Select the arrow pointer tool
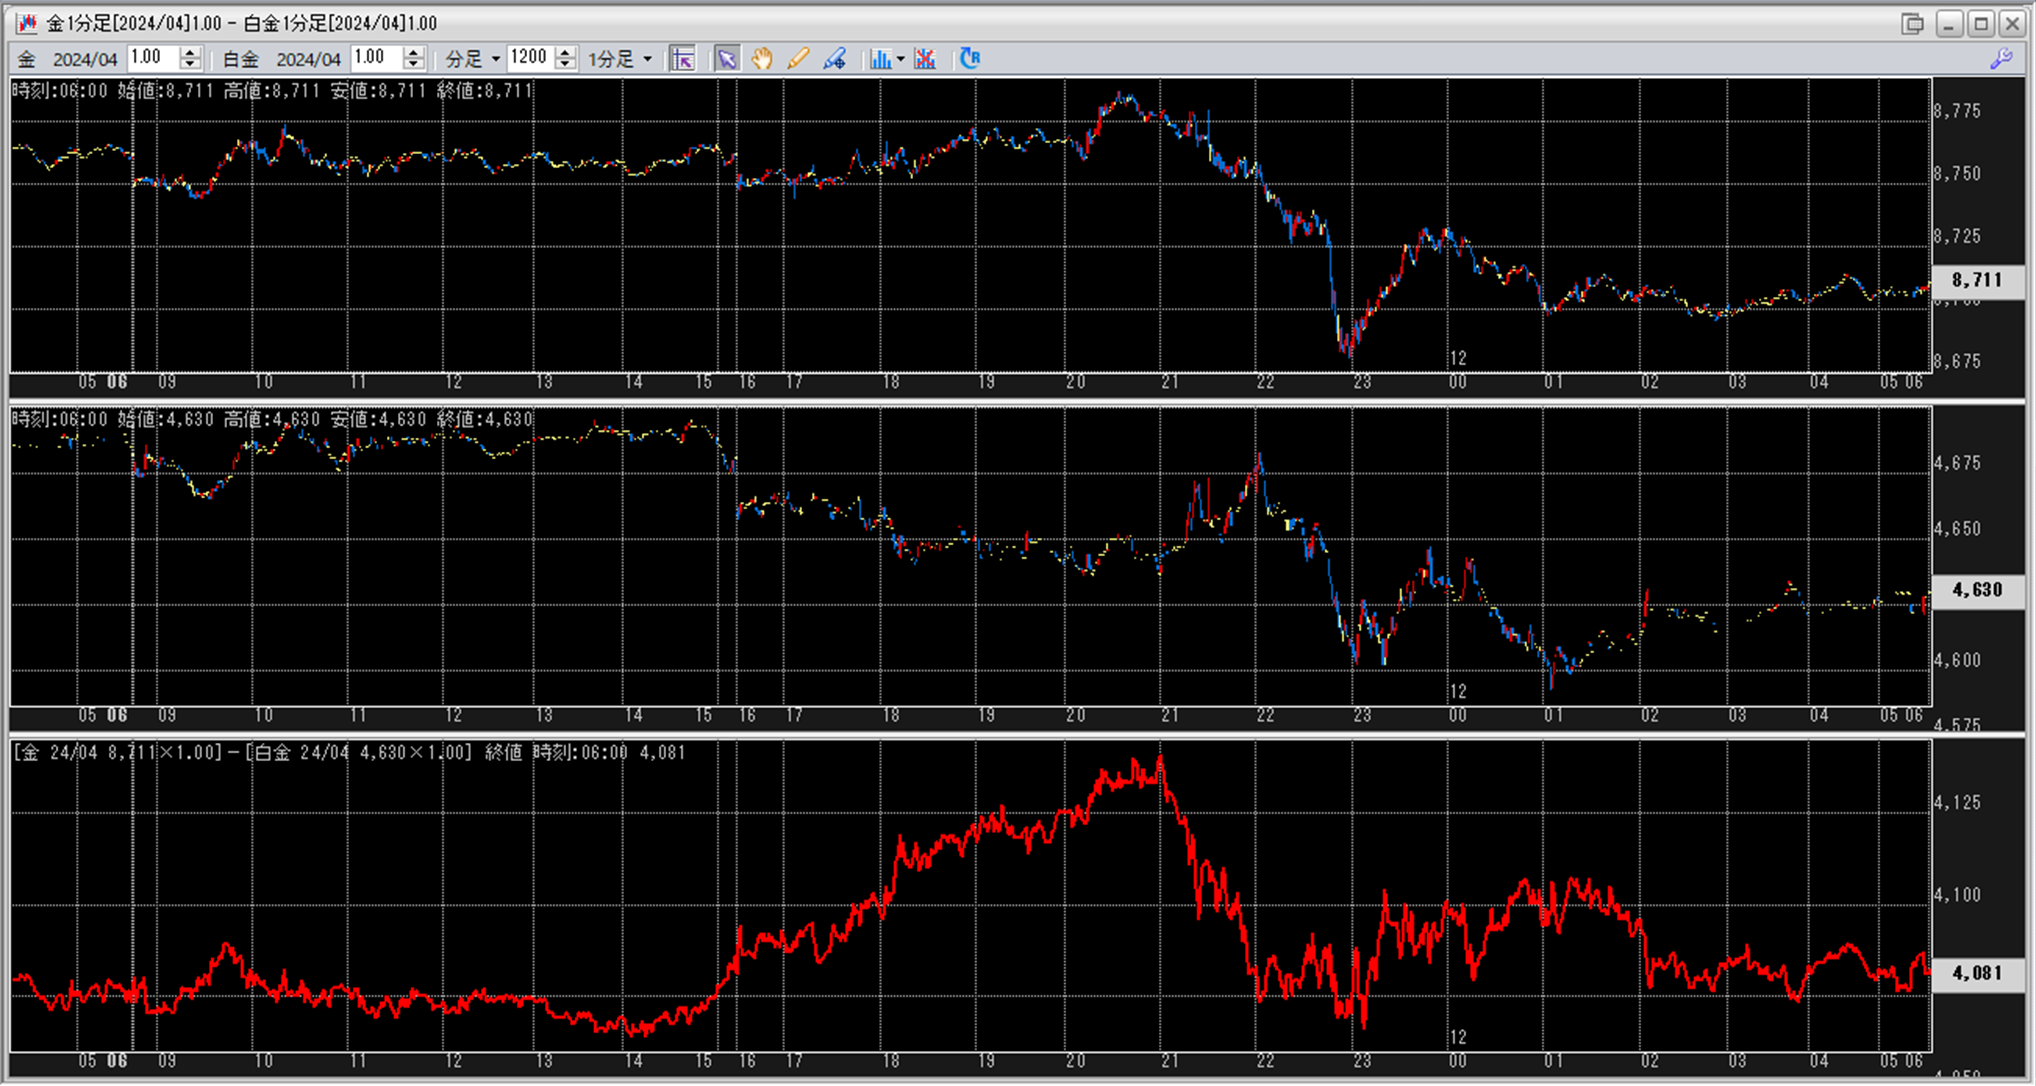The height and width of the screenshot is (1086, 2036). pyautogui.click(x=727, y=59)
